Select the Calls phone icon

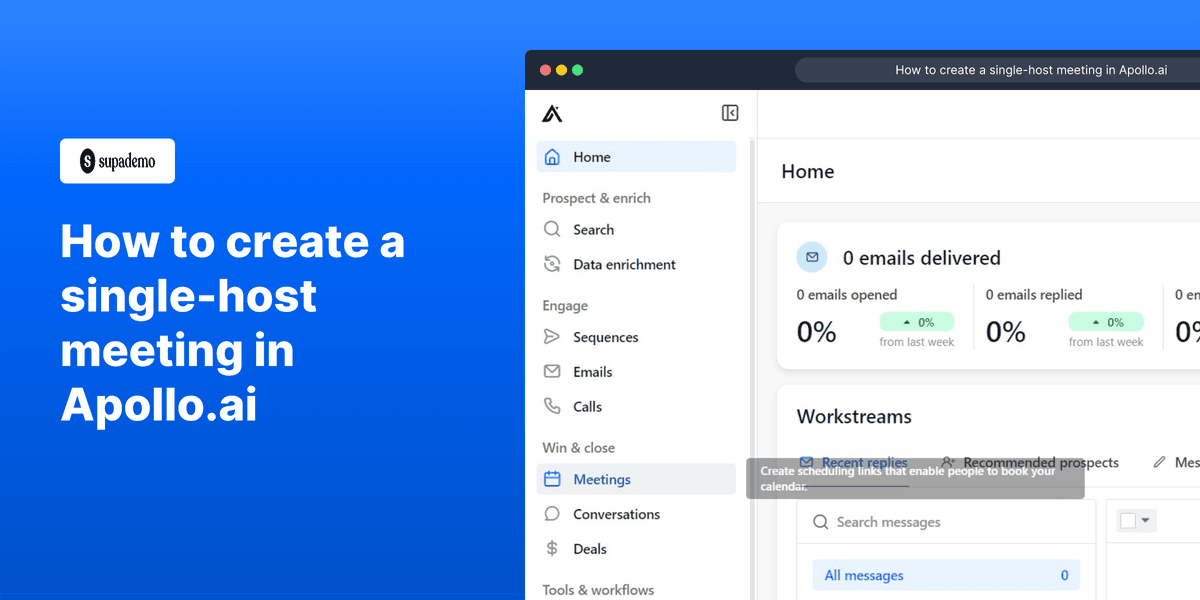(x=552, y=406)
